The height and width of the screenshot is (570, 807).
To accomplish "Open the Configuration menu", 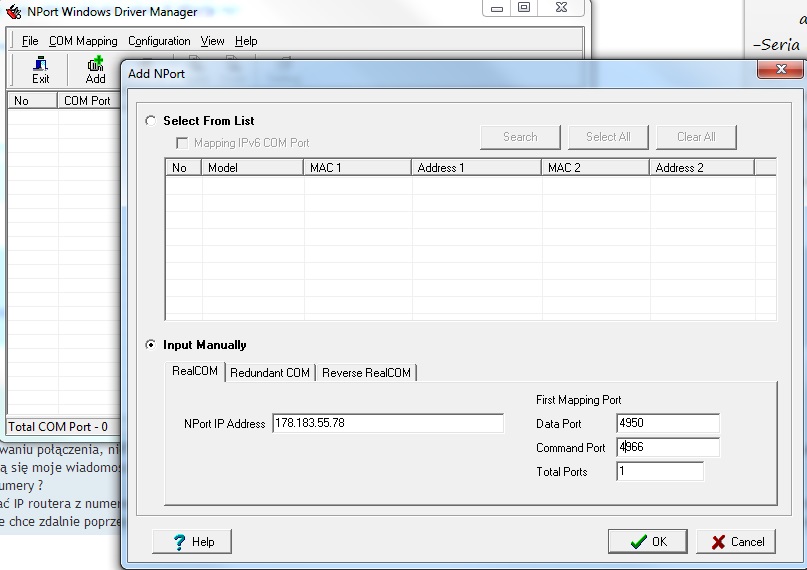I will pos(159,41).
